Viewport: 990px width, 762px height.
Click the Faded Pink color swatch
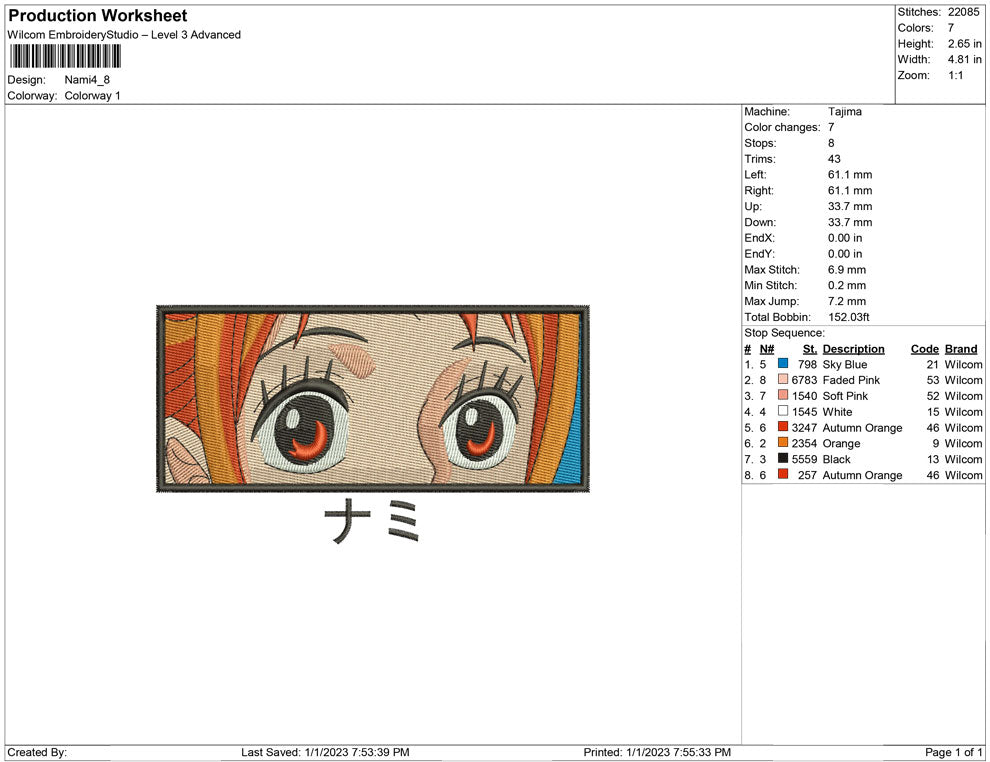point(783,379)
